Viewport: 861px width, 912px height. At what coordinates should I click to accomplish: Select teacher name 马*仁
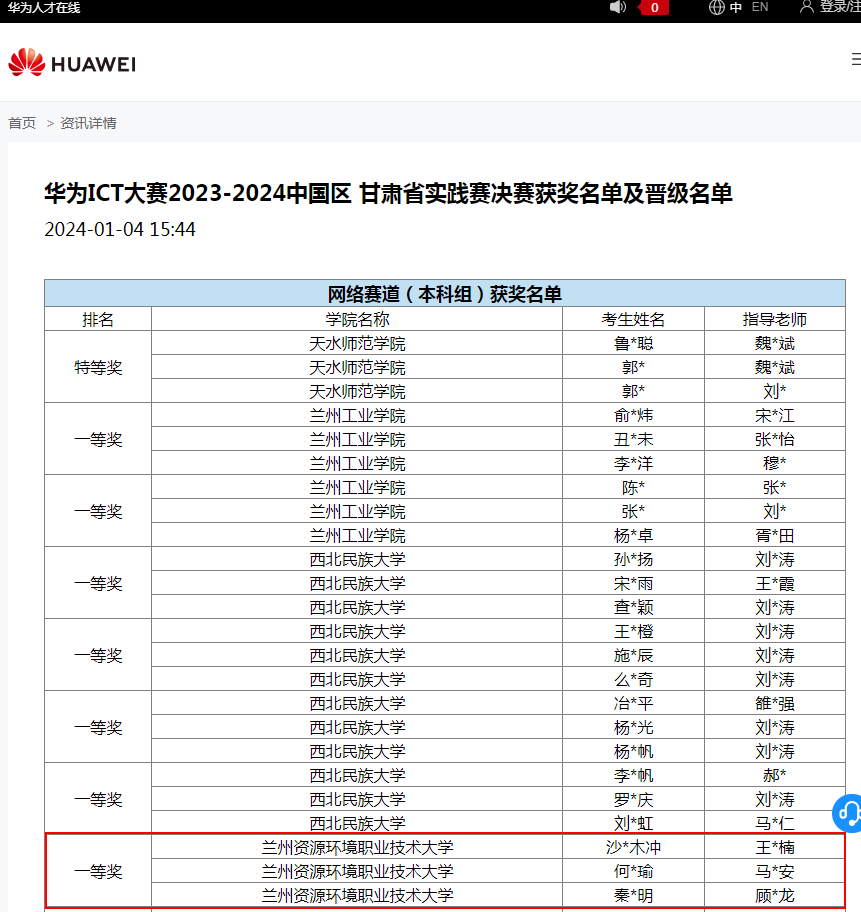(x=774, y=823)
